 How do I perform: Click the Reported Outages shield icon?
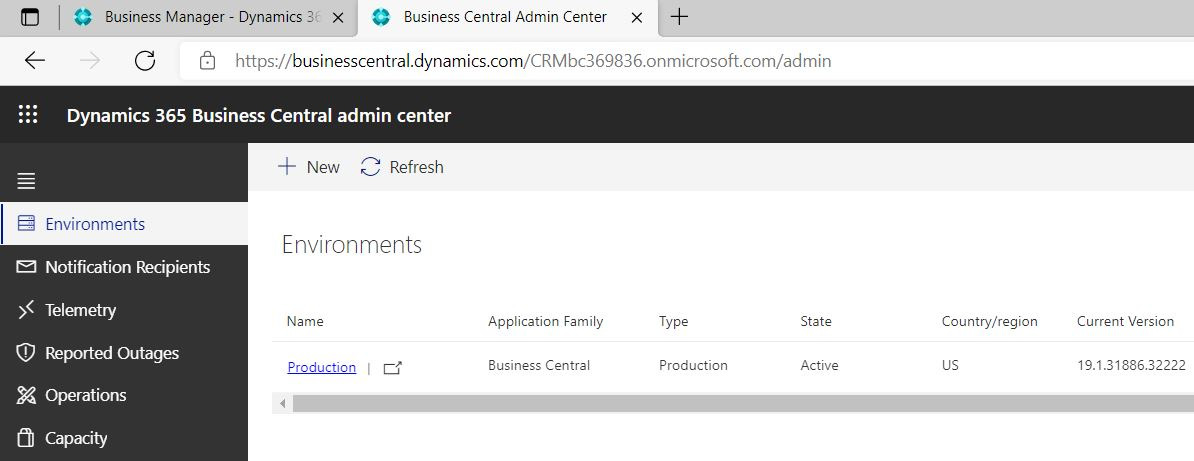coord(26,353)
